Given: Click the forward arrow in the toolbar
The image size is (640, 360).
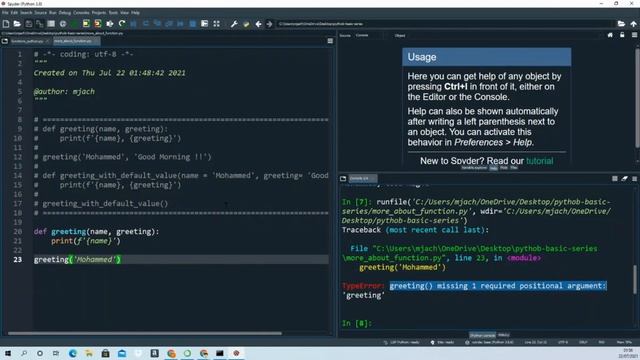Looking at the screenshot, I should tap(269, 24).
